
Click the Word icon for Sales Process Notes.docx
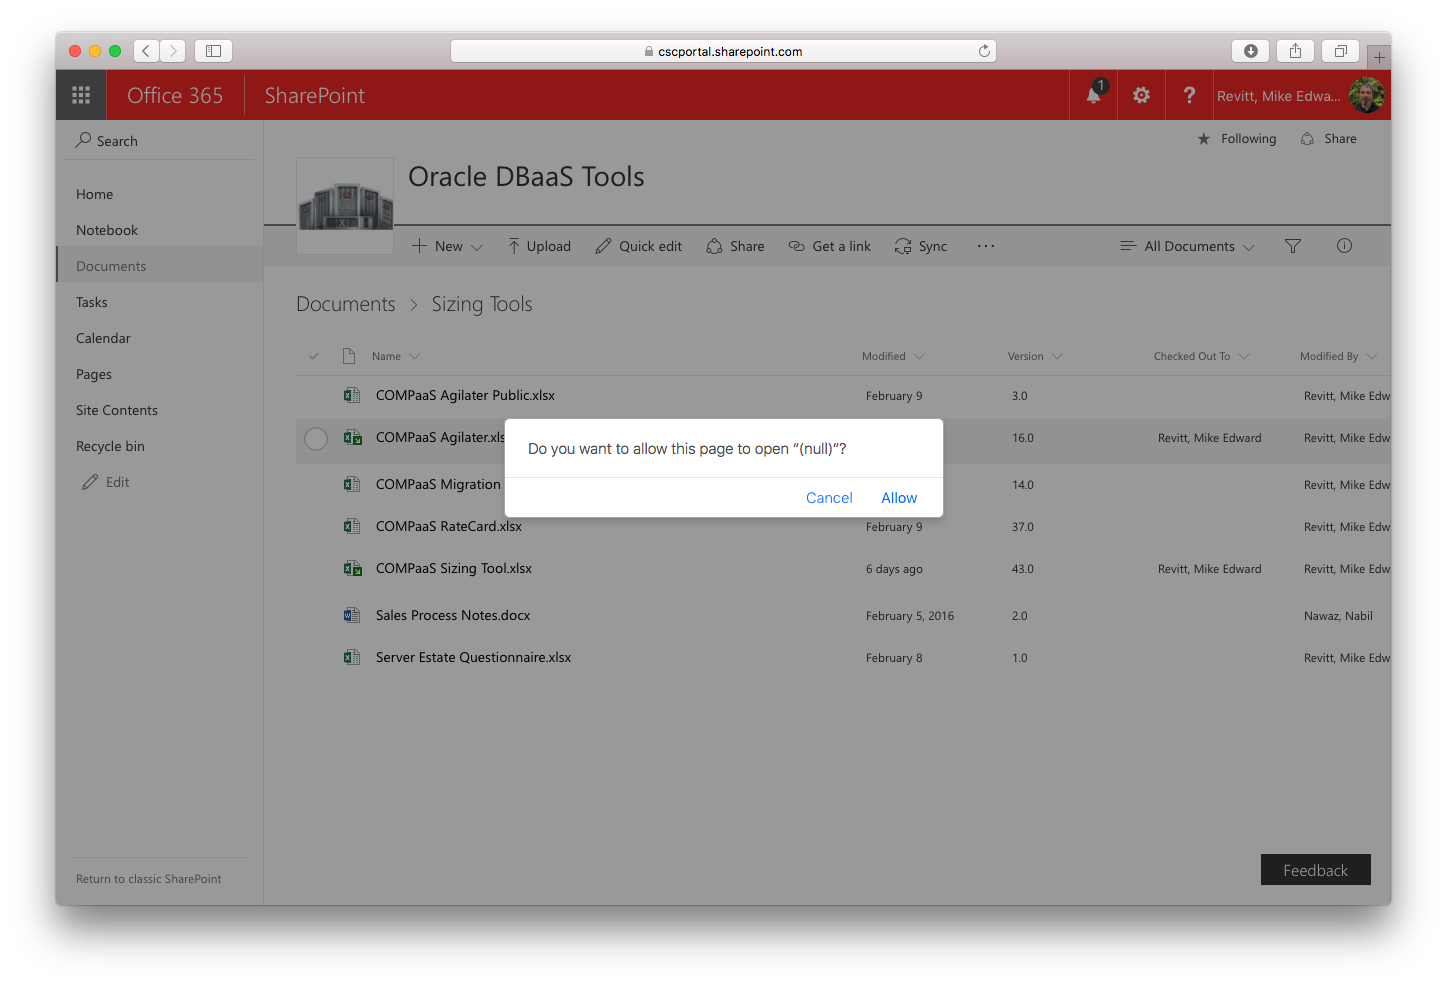point(352,615)
